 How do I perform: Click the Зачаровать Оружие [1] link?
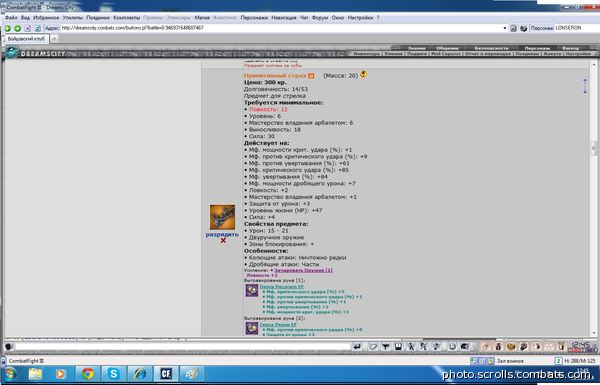303,270
